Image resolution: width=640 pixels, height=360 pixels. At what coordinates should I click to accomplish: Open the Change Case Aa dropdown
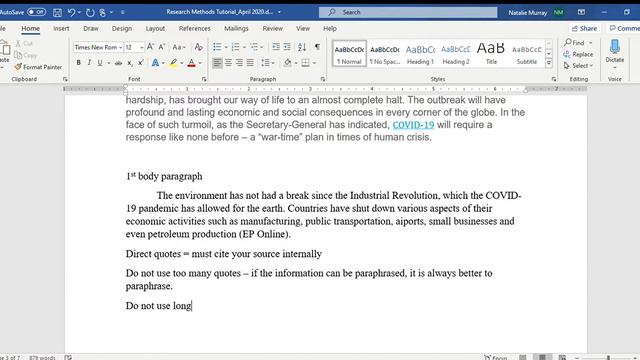pyautogui.click(x=178, y=47)
